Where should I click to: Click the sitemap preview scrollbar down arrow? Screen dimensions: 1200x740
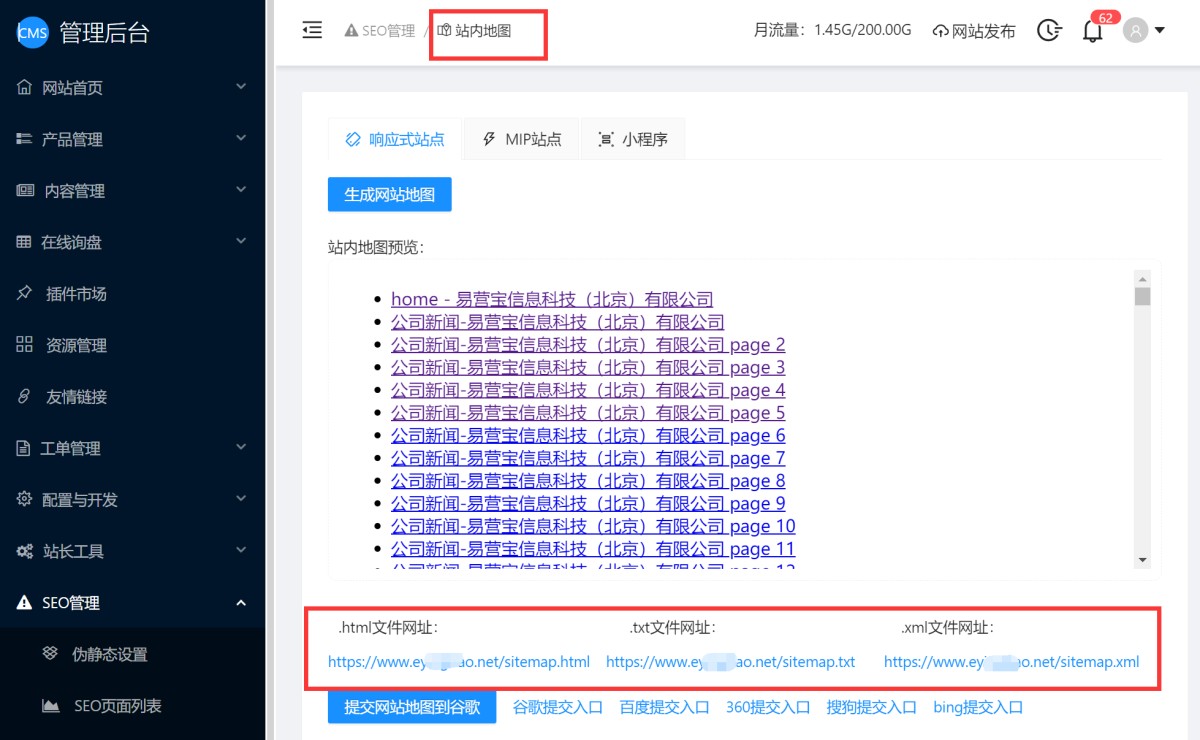[1142, 560]
